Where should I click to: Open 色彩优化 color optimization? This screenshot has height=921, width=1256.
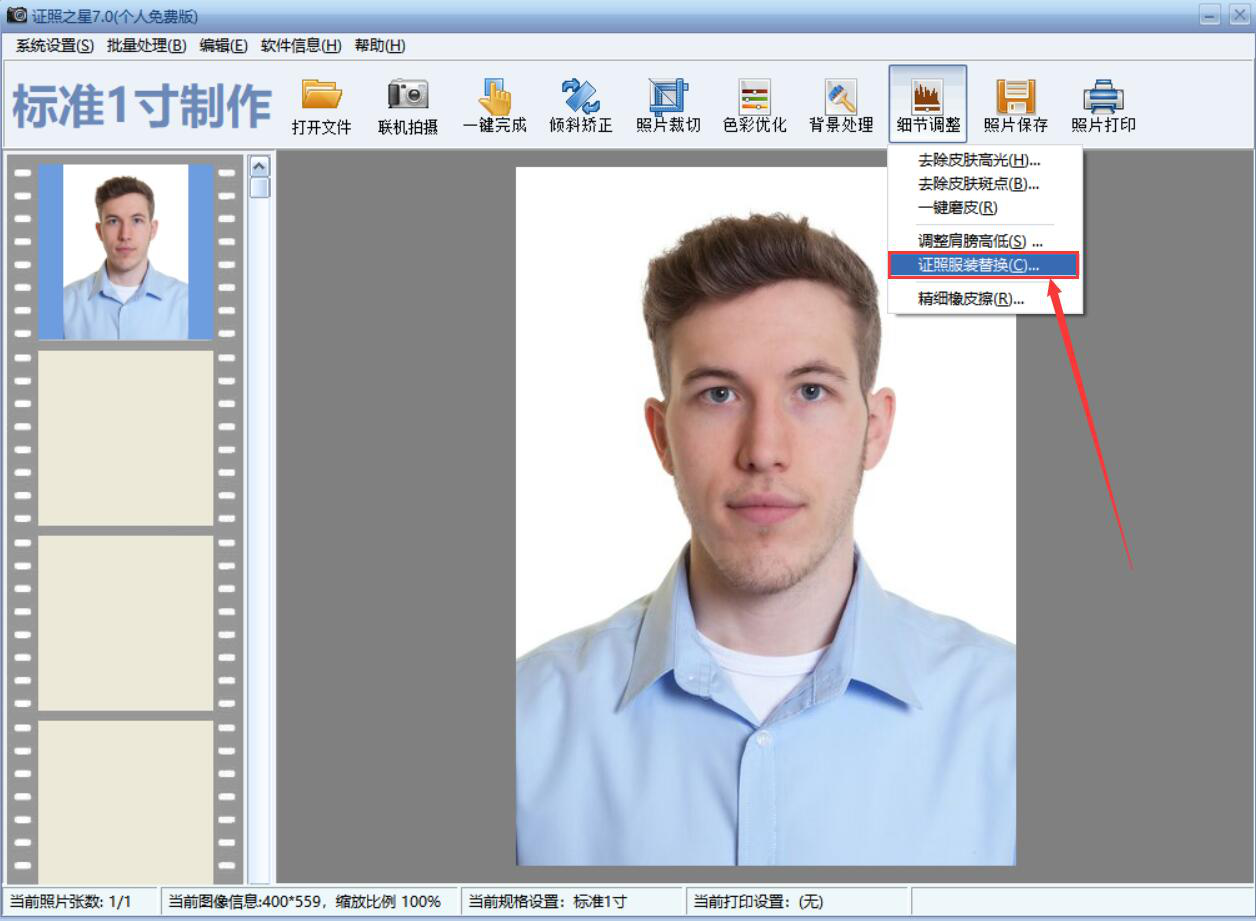click(755, 105)
